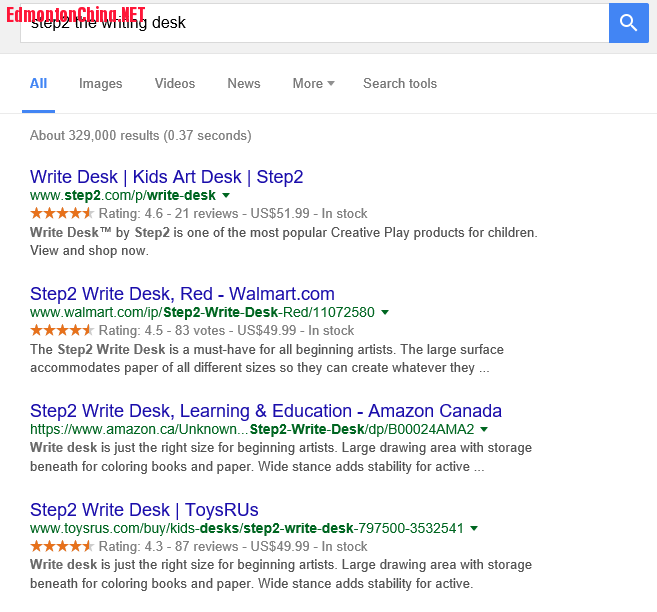This screenshot has height=612, width=657.
Task: Click the star rating of Walmart result
Action: coord(61,330)
